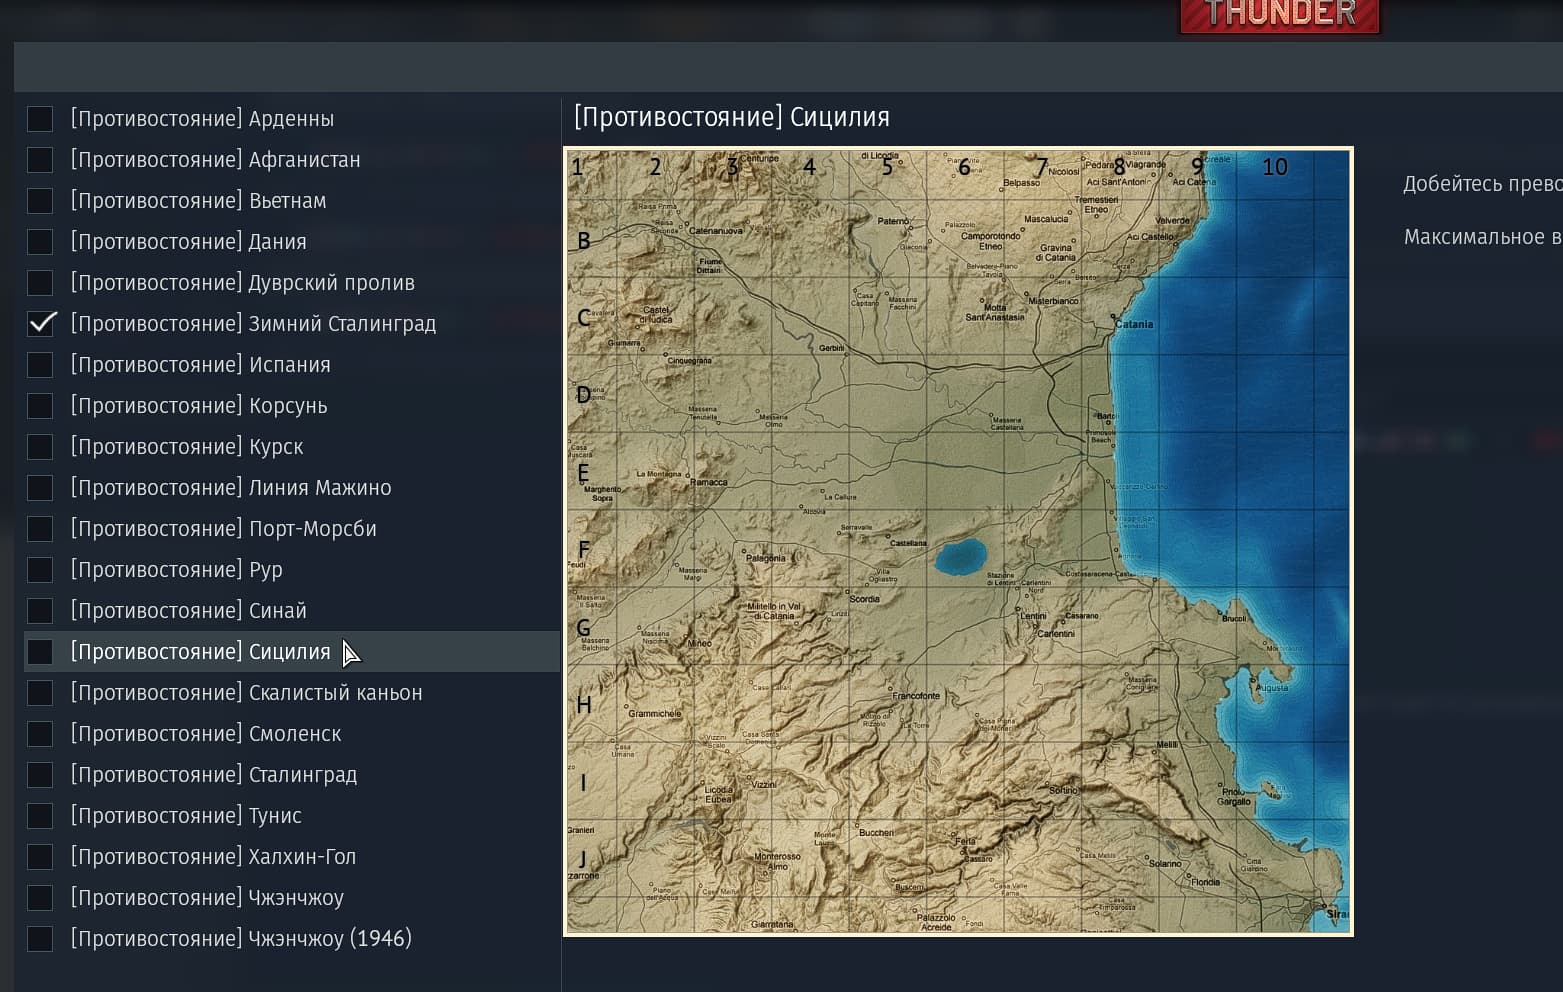Uncheck the Зимний Сталинград checkbox
The image size is (1563, 992).
[40, 324]
